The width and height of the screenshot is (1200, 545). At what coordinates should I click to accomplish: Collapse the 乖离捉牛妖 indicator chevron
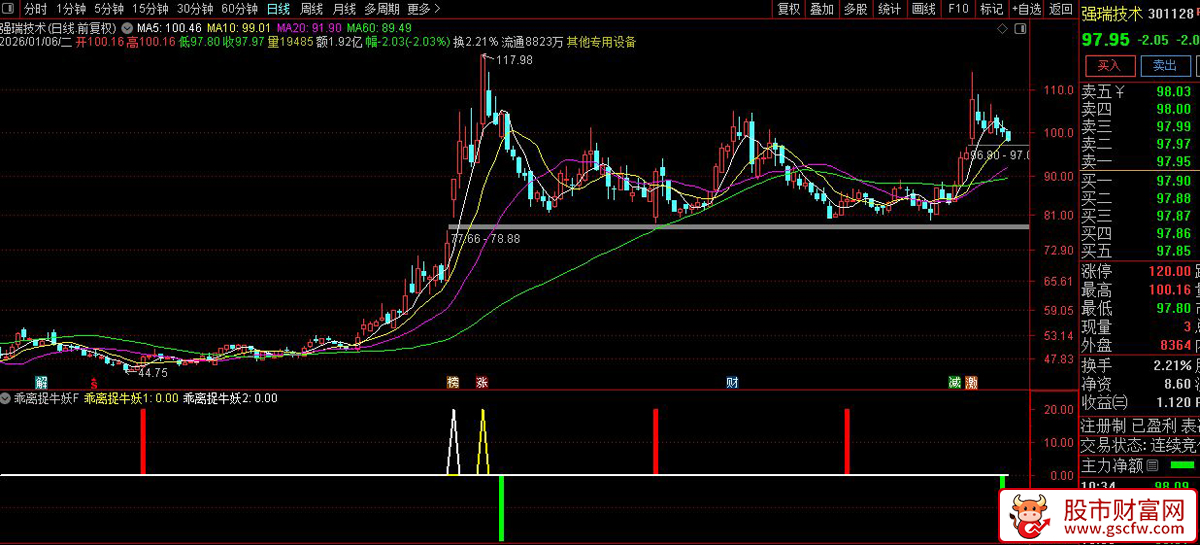pos(6,397)
